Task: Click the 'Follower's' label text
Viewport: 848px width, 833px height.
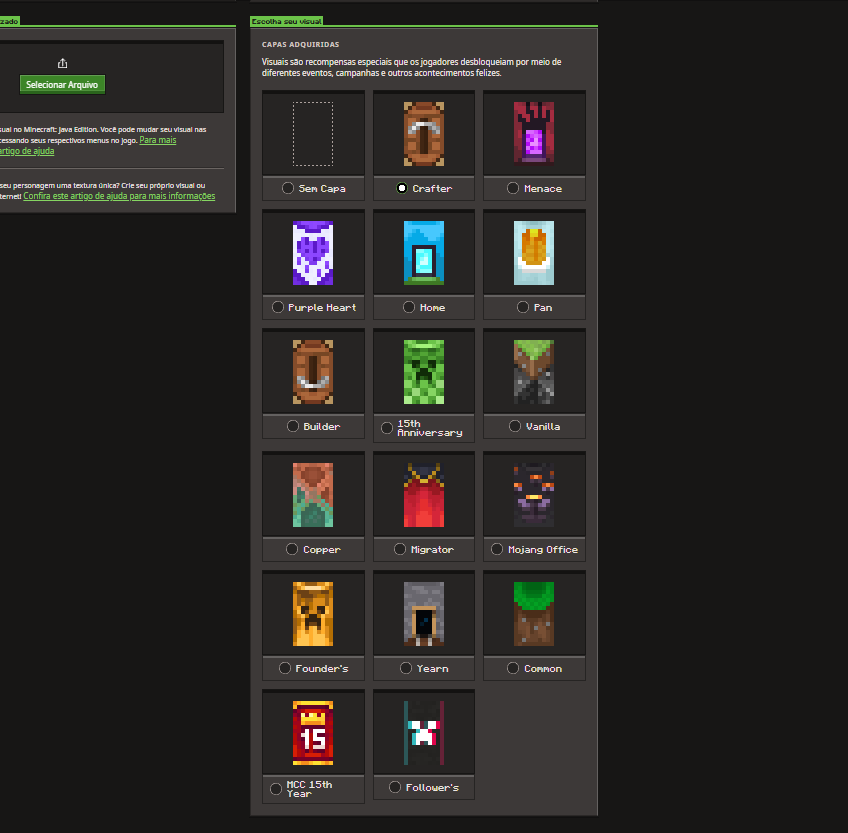Action: point(432,788)
